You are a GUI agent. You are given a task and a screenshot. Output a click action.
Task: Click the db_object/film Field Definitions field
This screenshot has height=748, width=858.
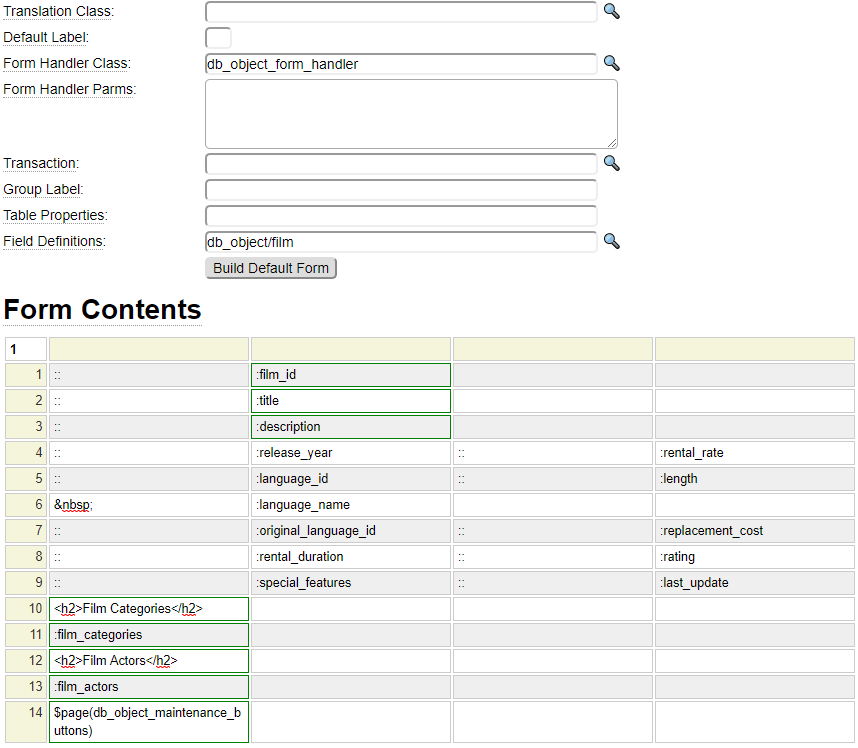pyautogui.click(x=400, y=242)
